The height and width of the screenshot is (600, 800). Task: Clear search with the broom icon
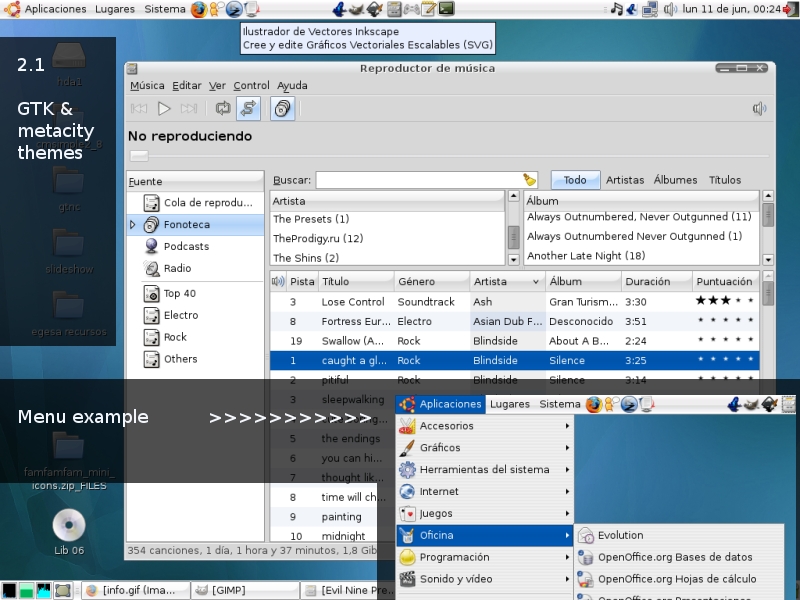pyautogui.click(x=530, y=180)
